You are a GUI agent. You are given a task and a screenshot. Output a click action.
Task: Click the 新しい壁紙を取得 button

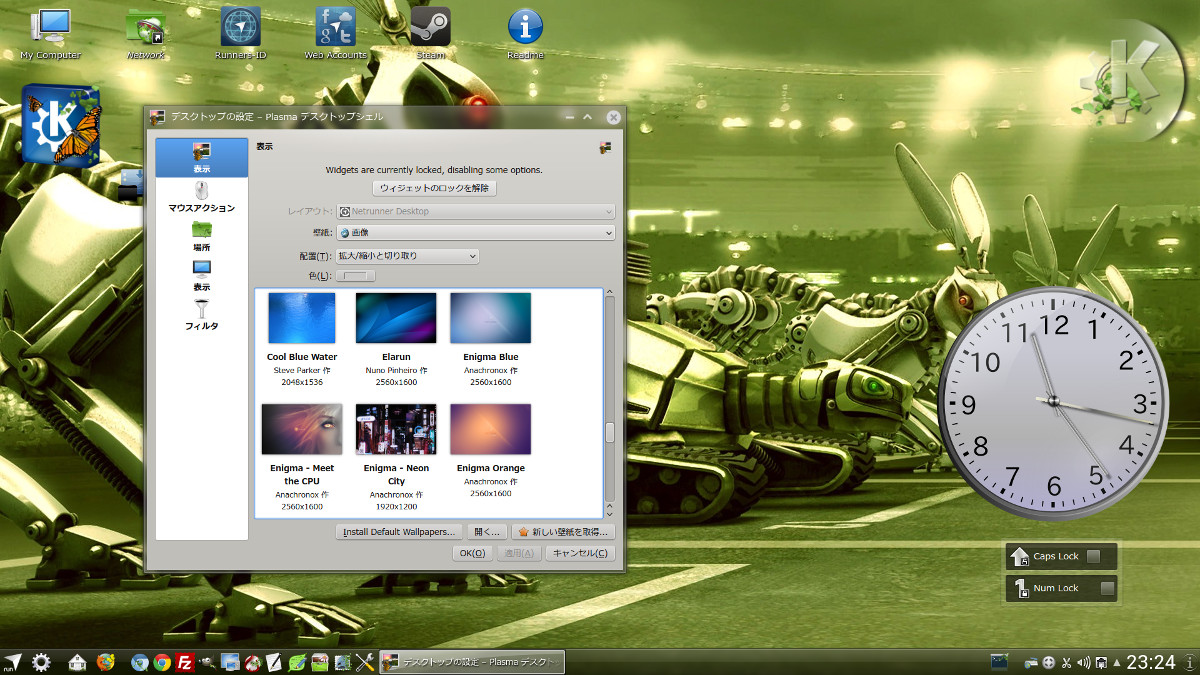pos(563,532)
